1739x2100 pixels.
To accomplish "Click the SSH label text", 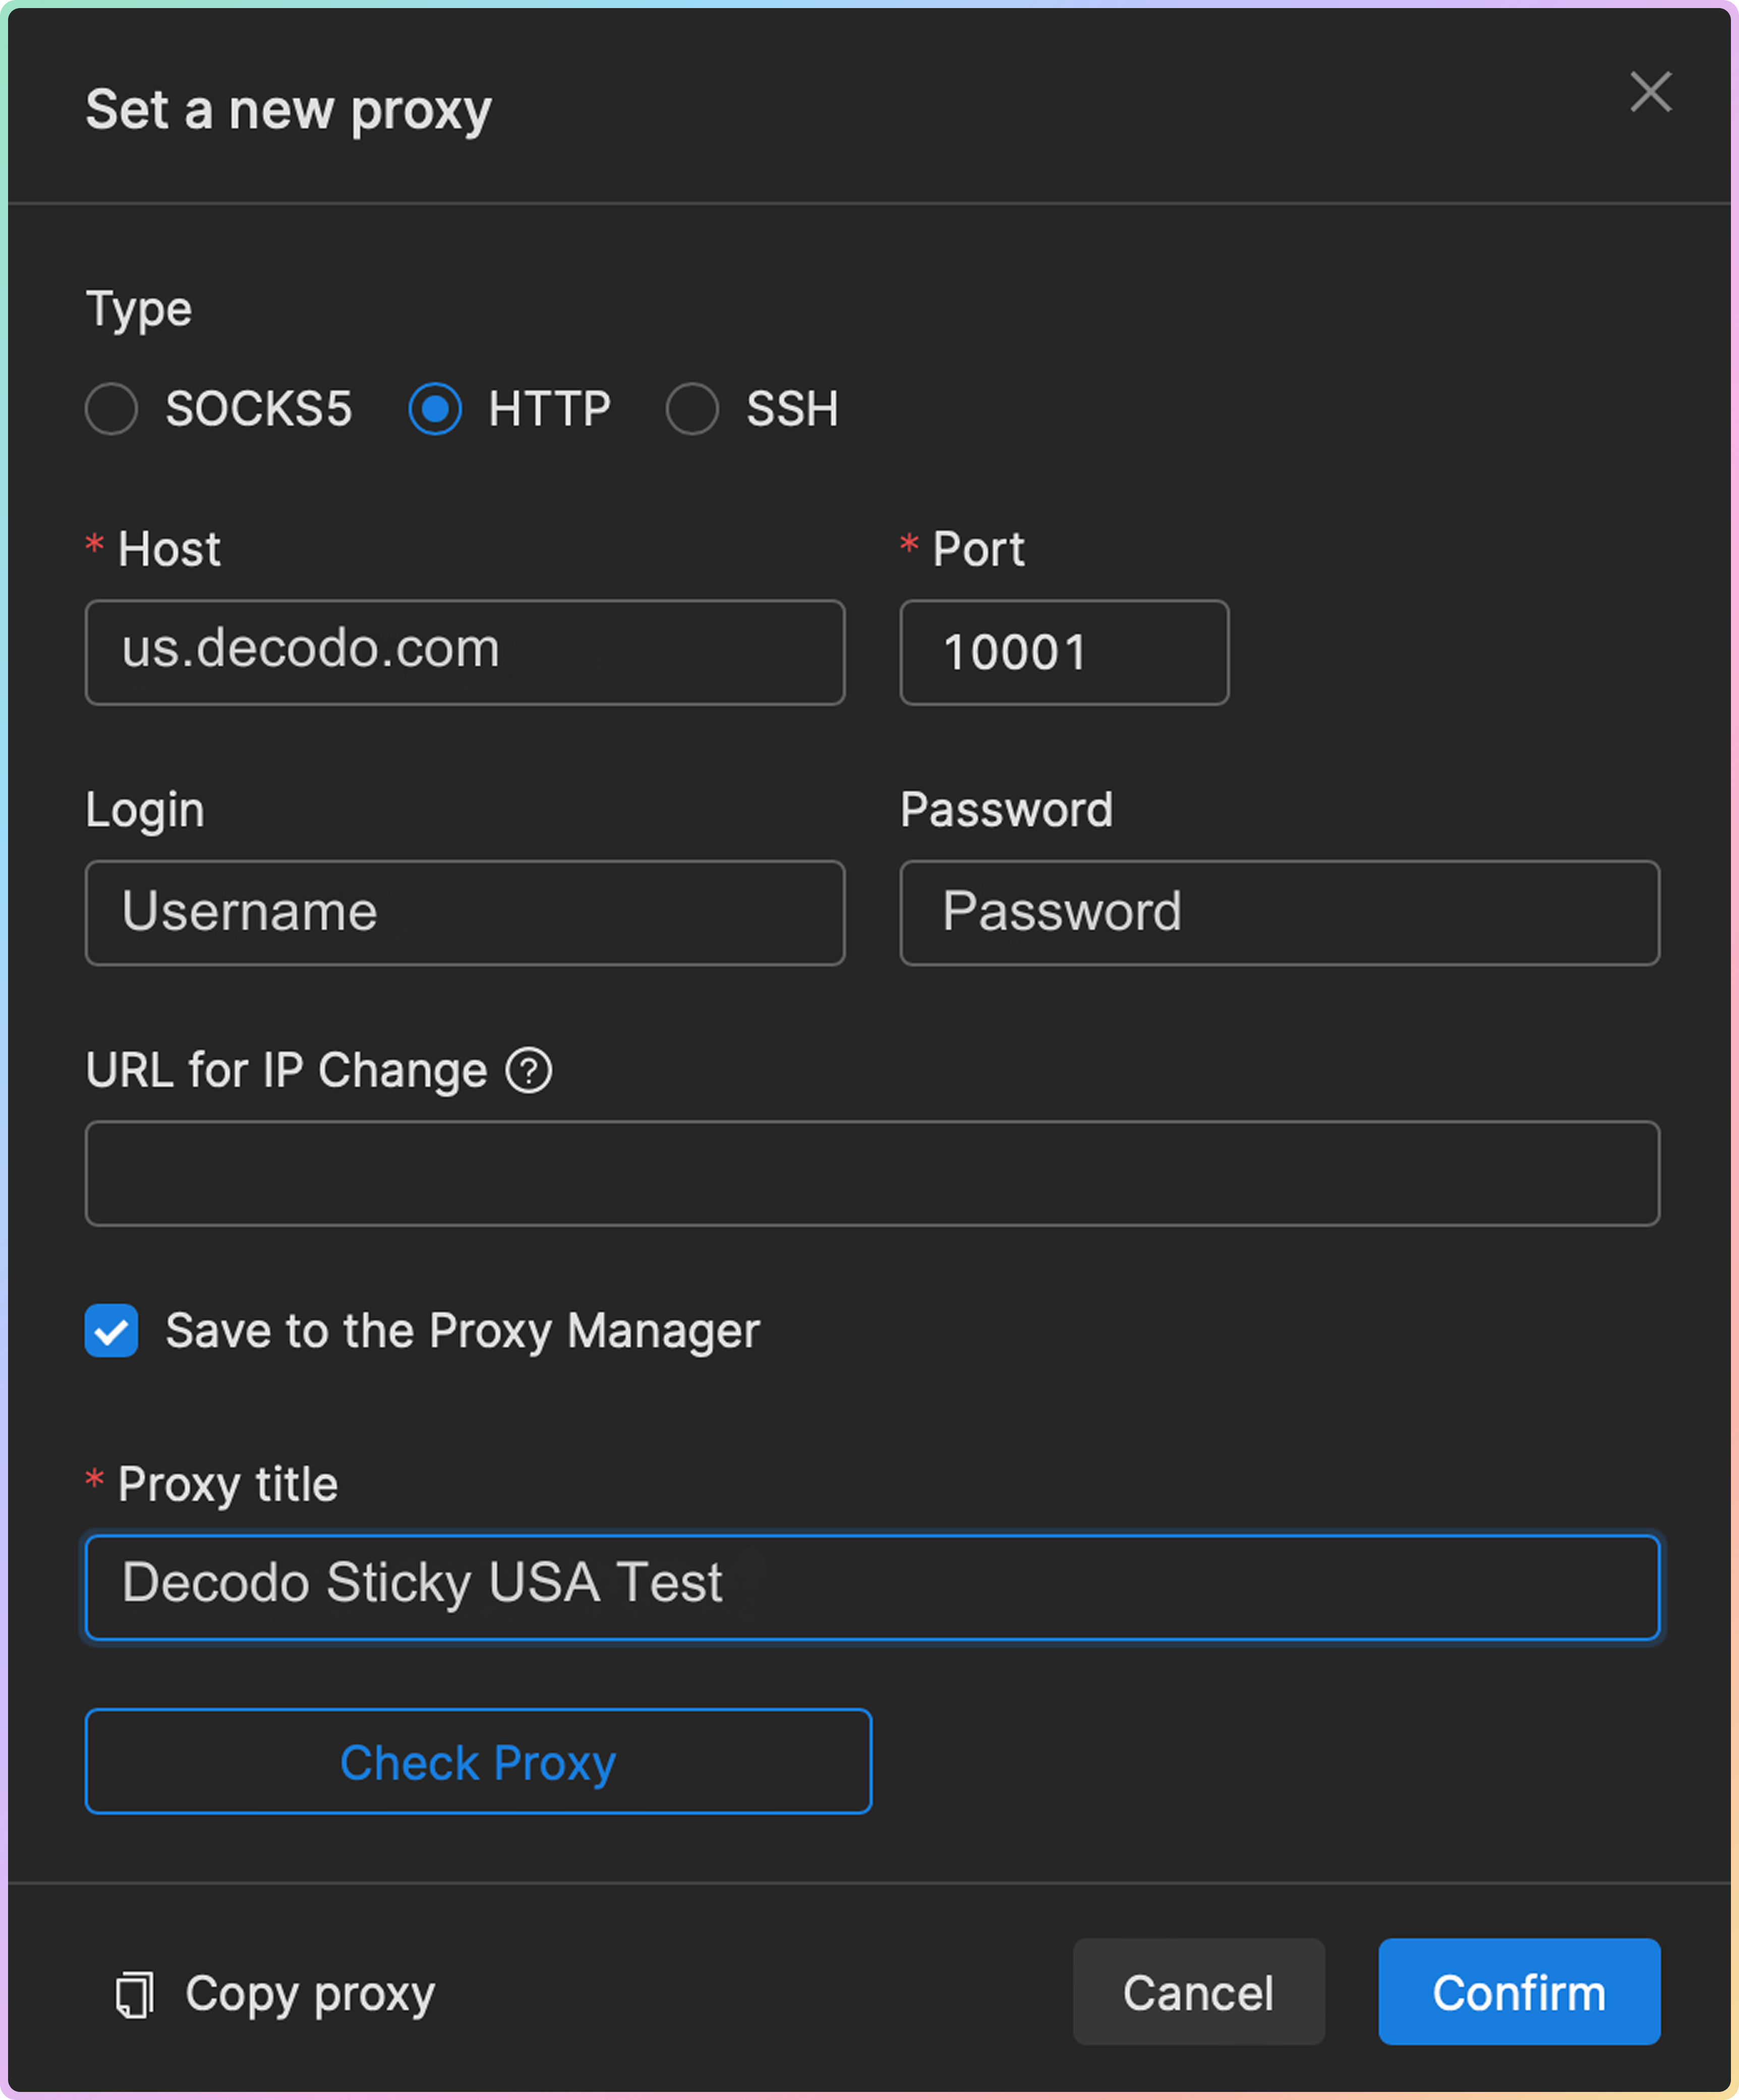I will click(x=792, y=409).
